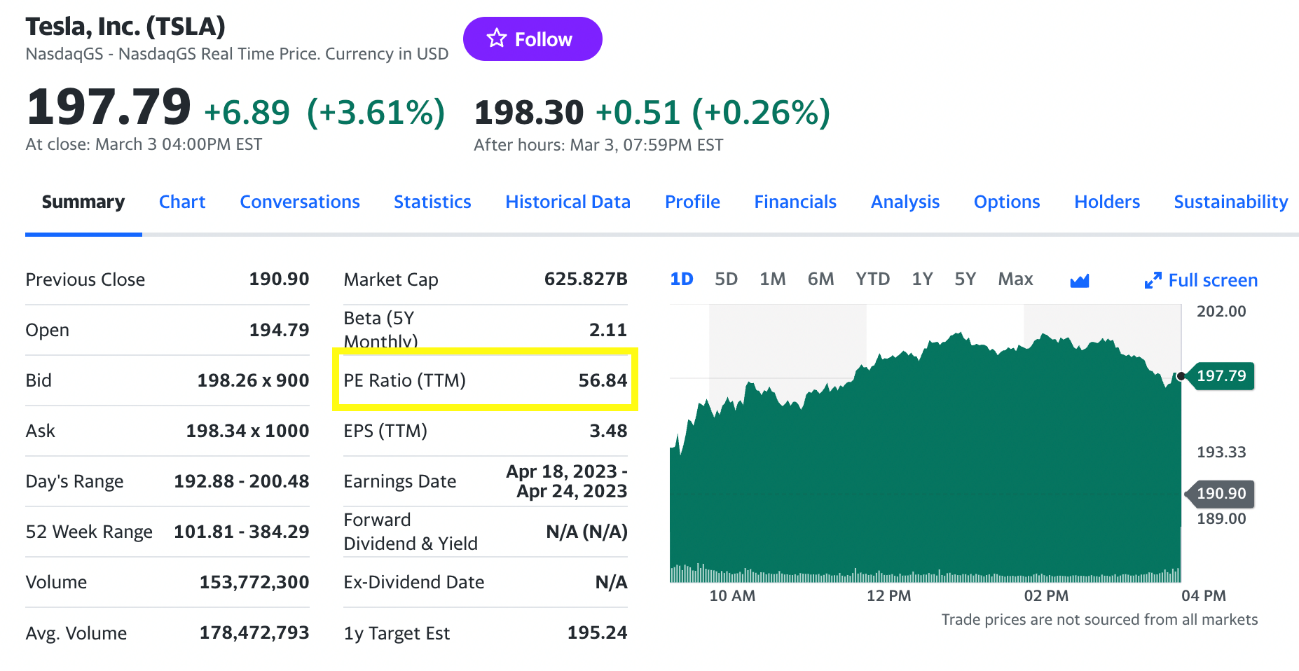1299x671 pixels.
Task: Click the Full screen expand arrows icon
Action: 1153,281
